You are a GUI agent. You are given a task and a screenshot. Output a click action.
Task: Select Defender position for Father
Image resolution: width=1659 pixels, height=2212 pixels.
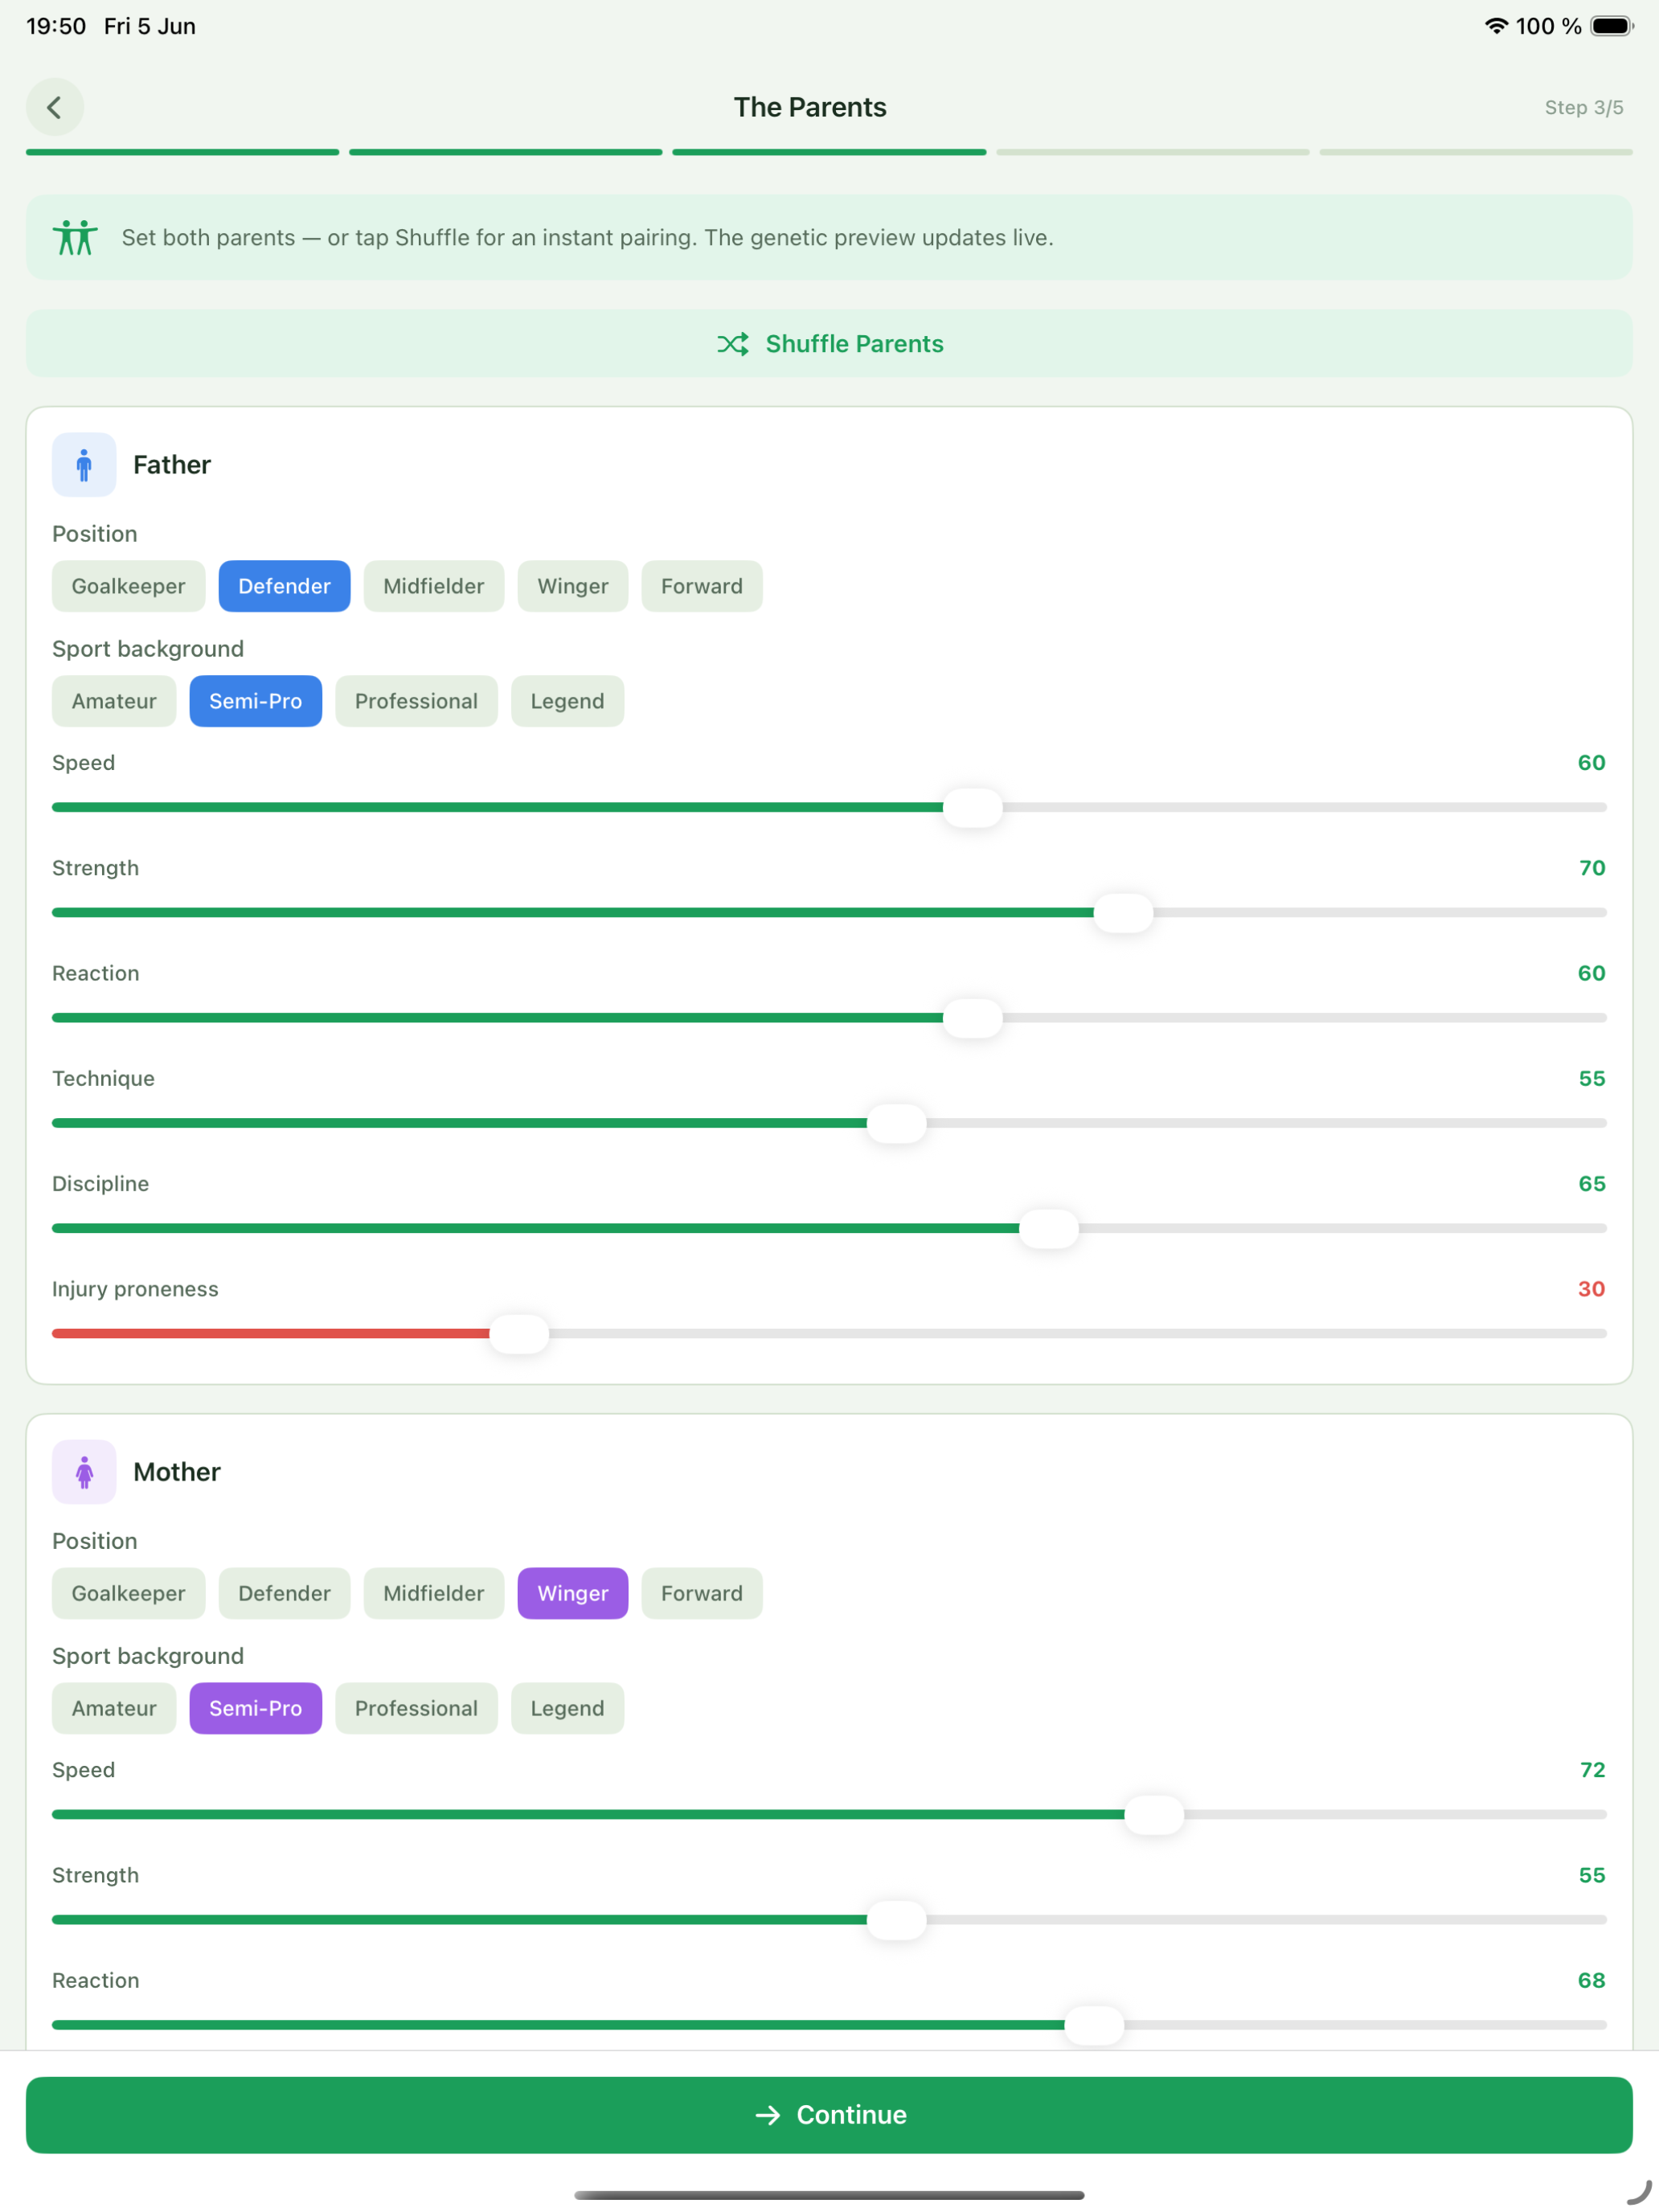(x=284, y=586)
